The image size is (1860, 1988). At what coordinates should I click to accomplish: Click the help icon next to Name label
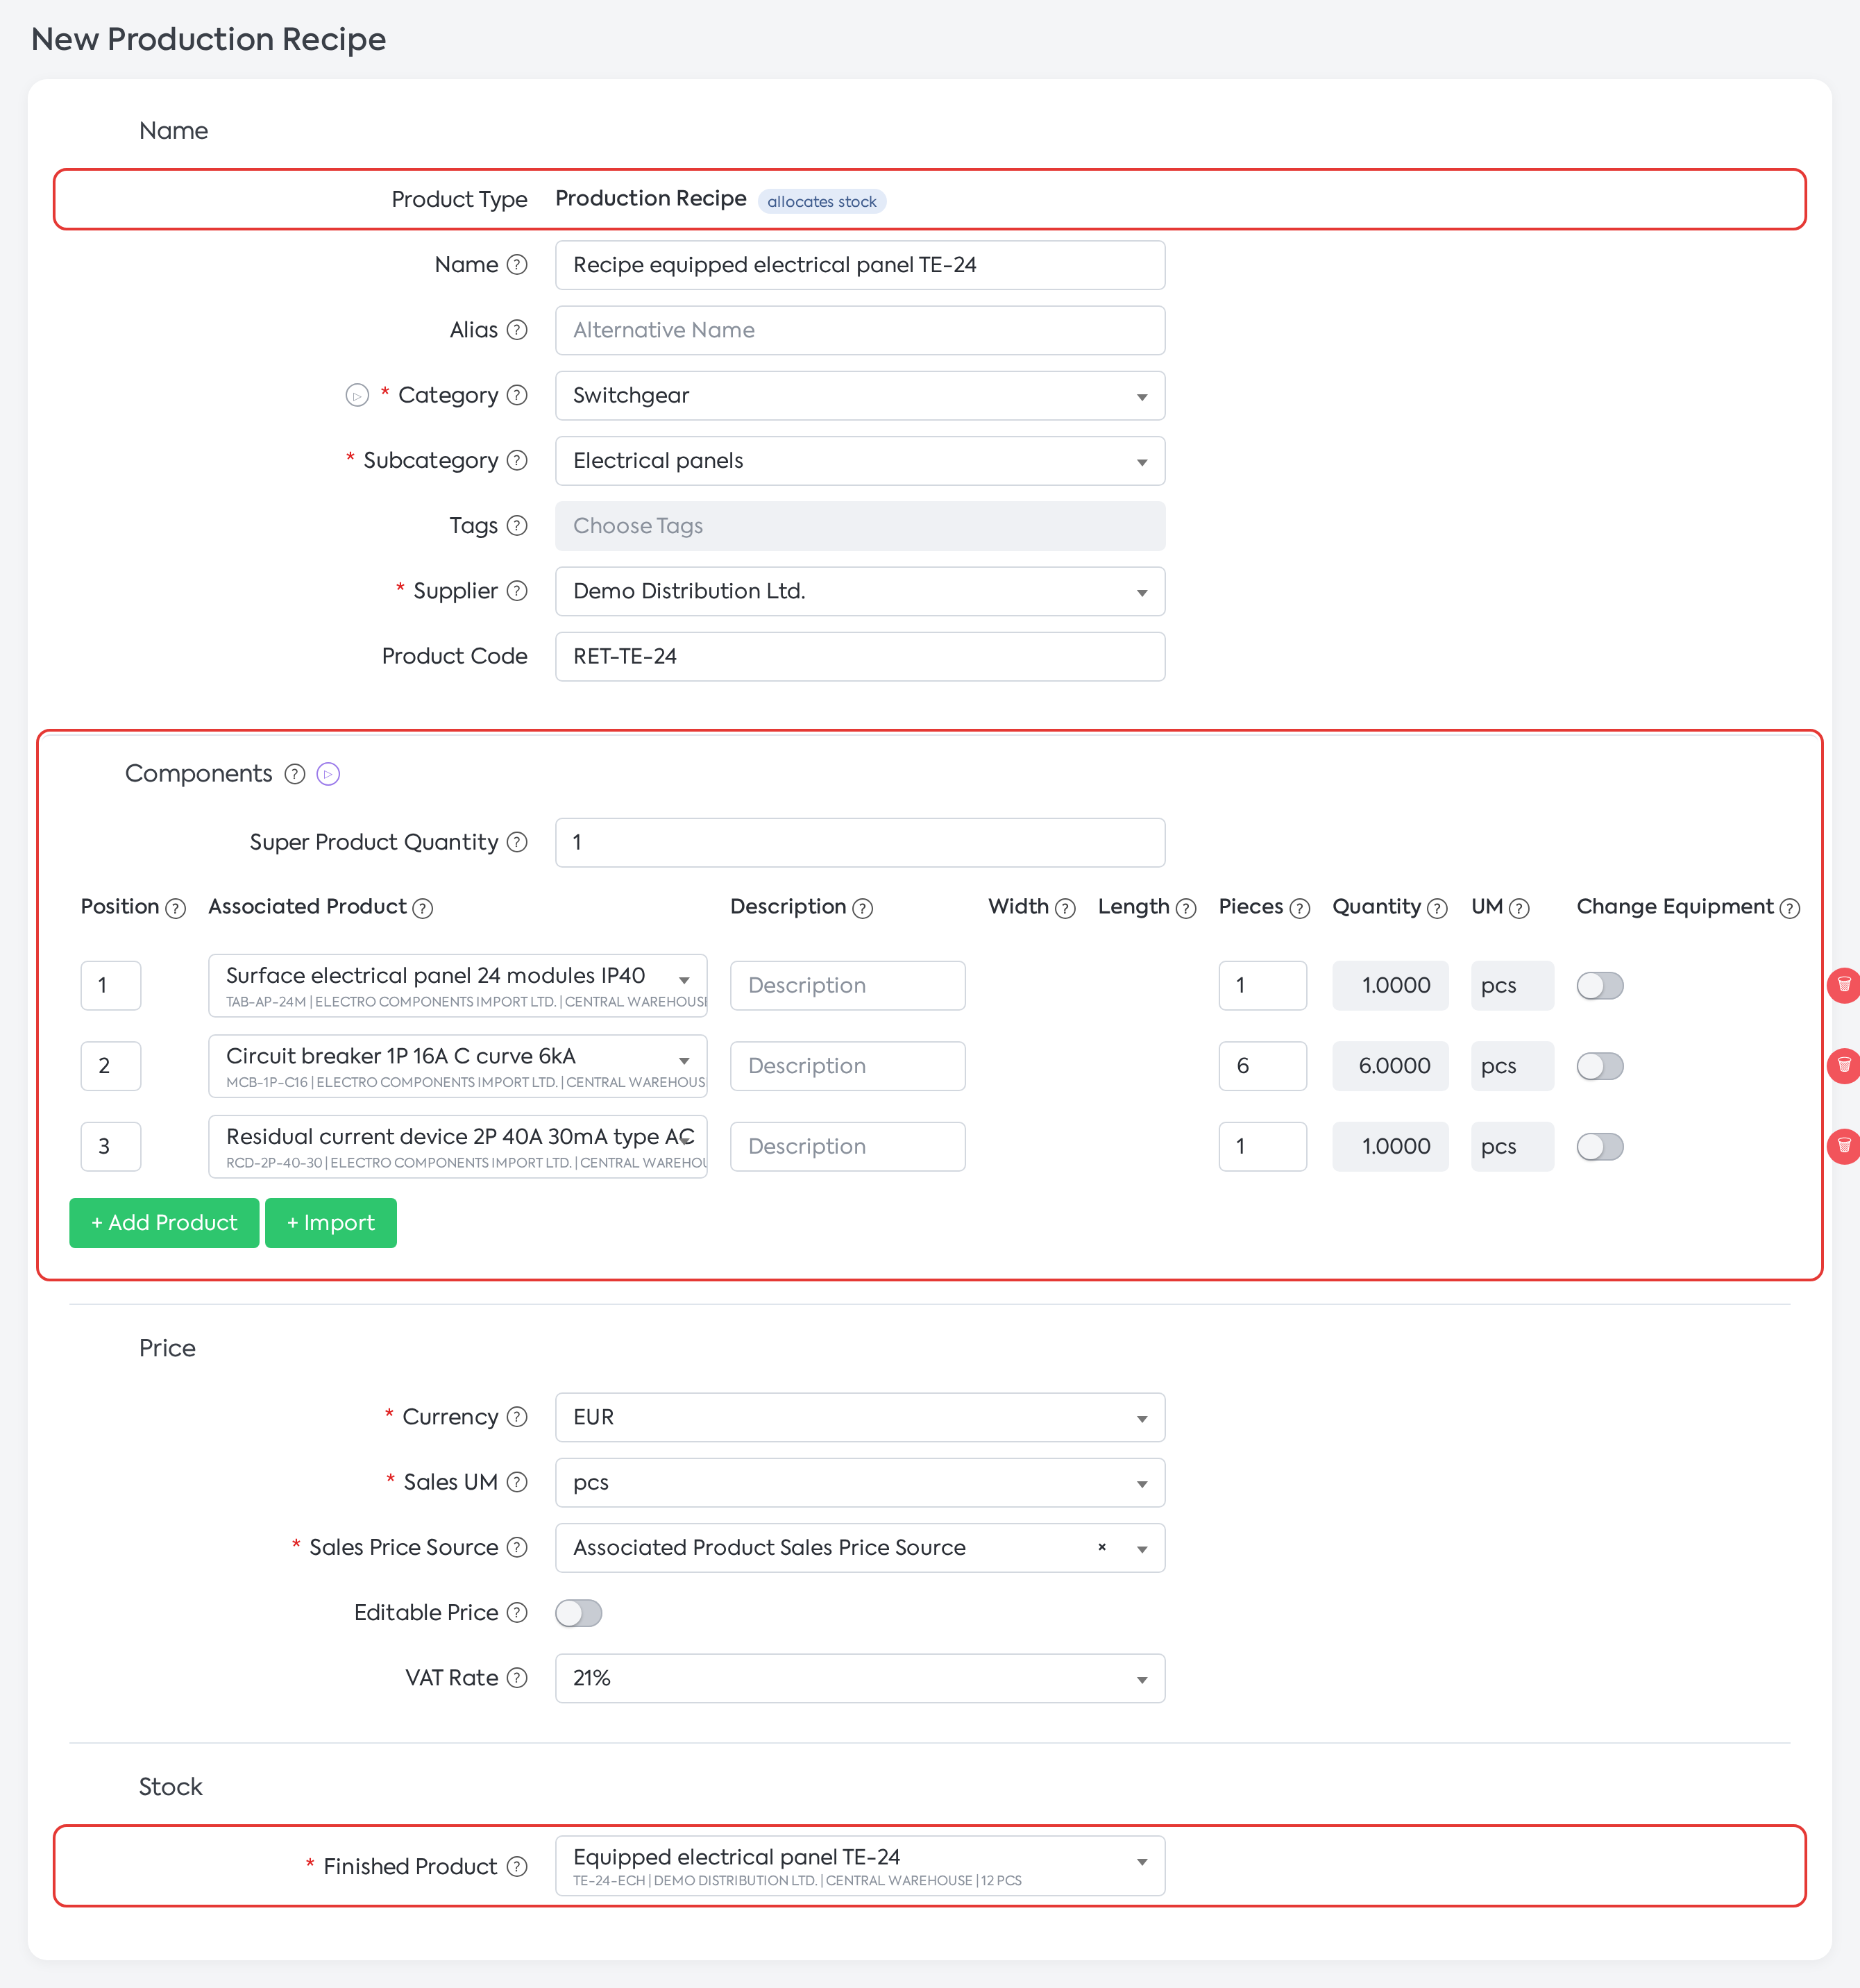[517, 265]
